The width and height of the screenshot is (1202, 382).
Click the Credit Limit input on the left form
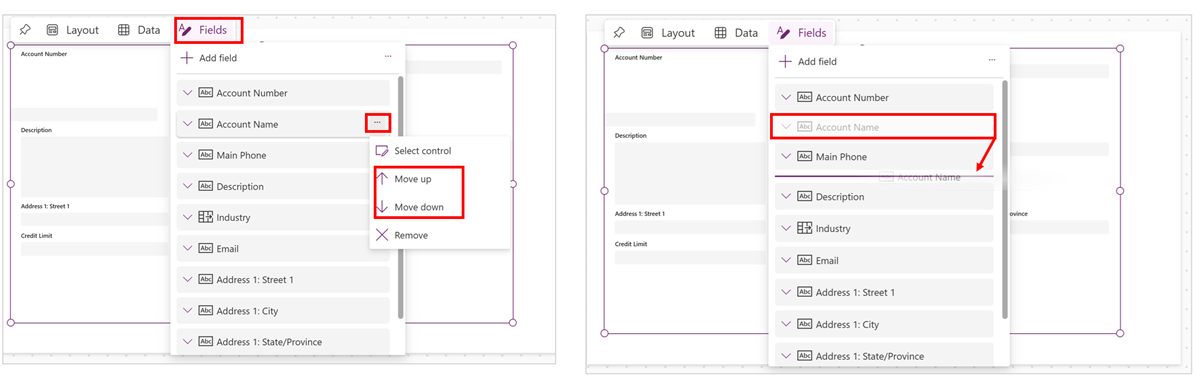coord(96,249)
